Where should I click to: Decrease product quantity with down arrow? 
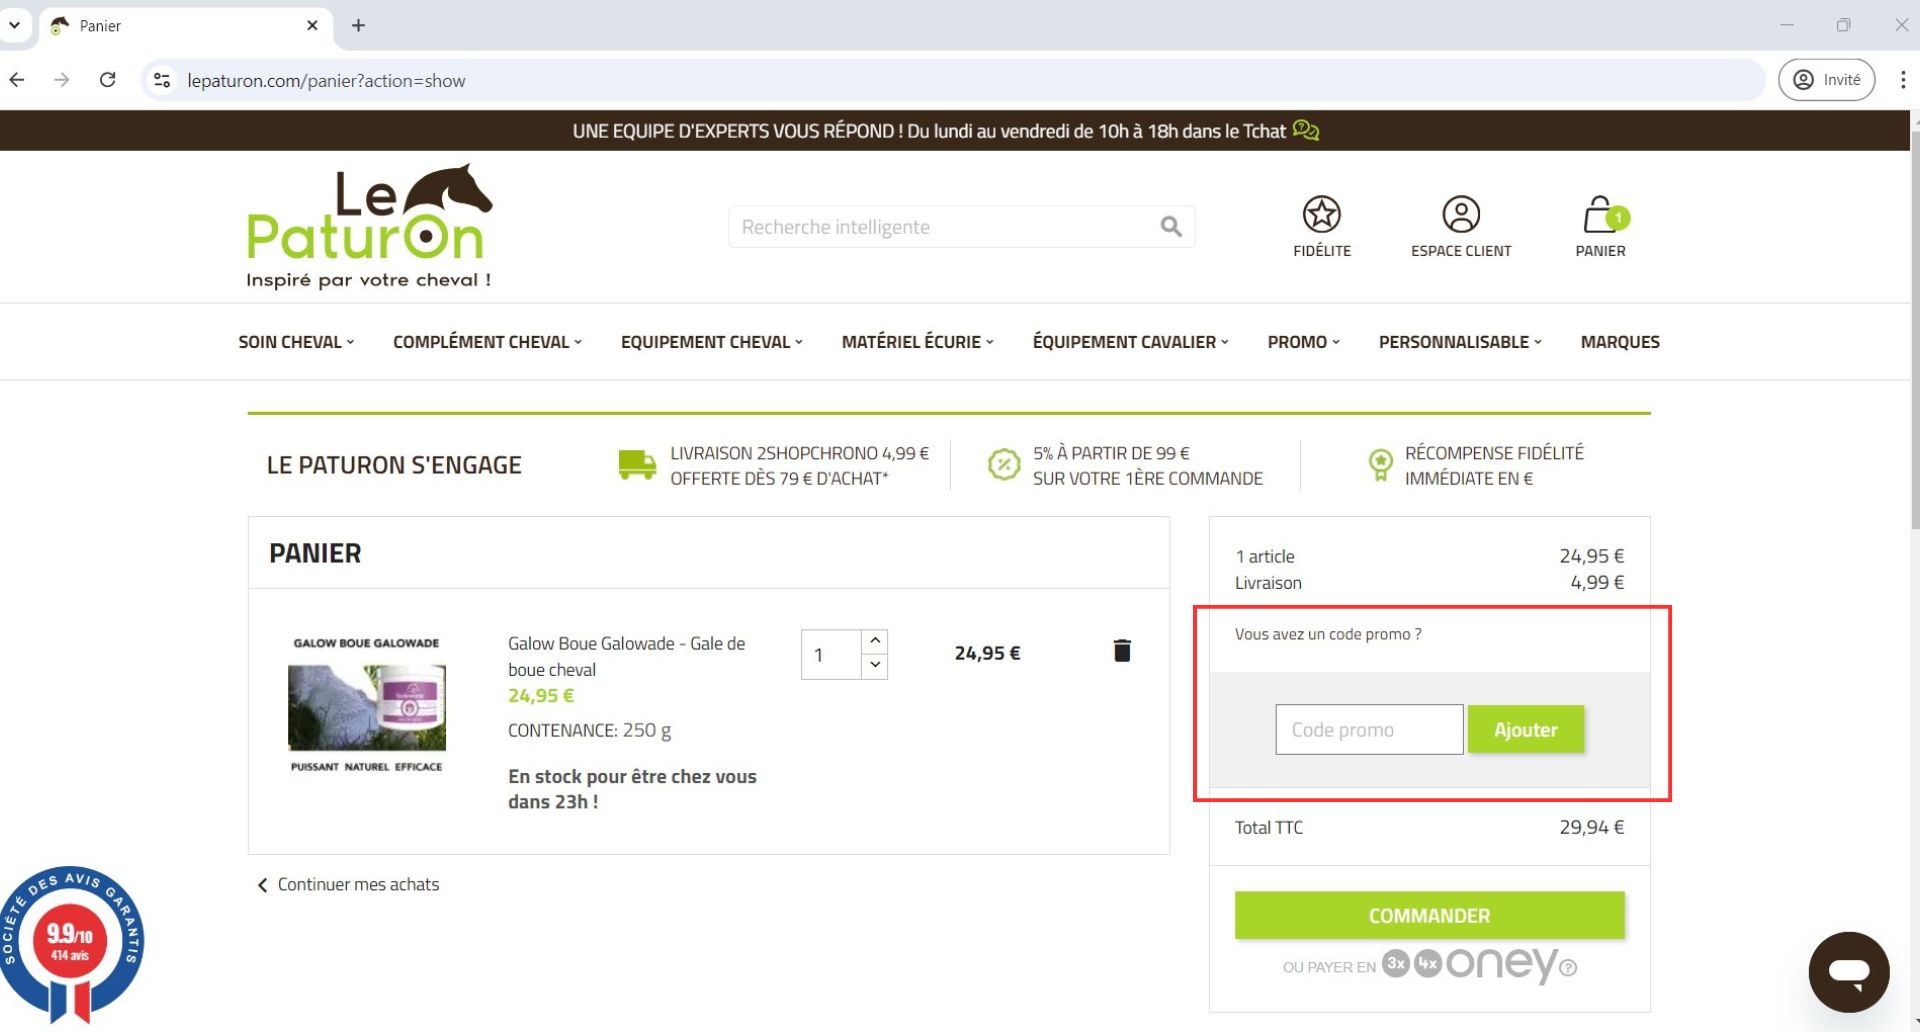(x=875, y=666)
